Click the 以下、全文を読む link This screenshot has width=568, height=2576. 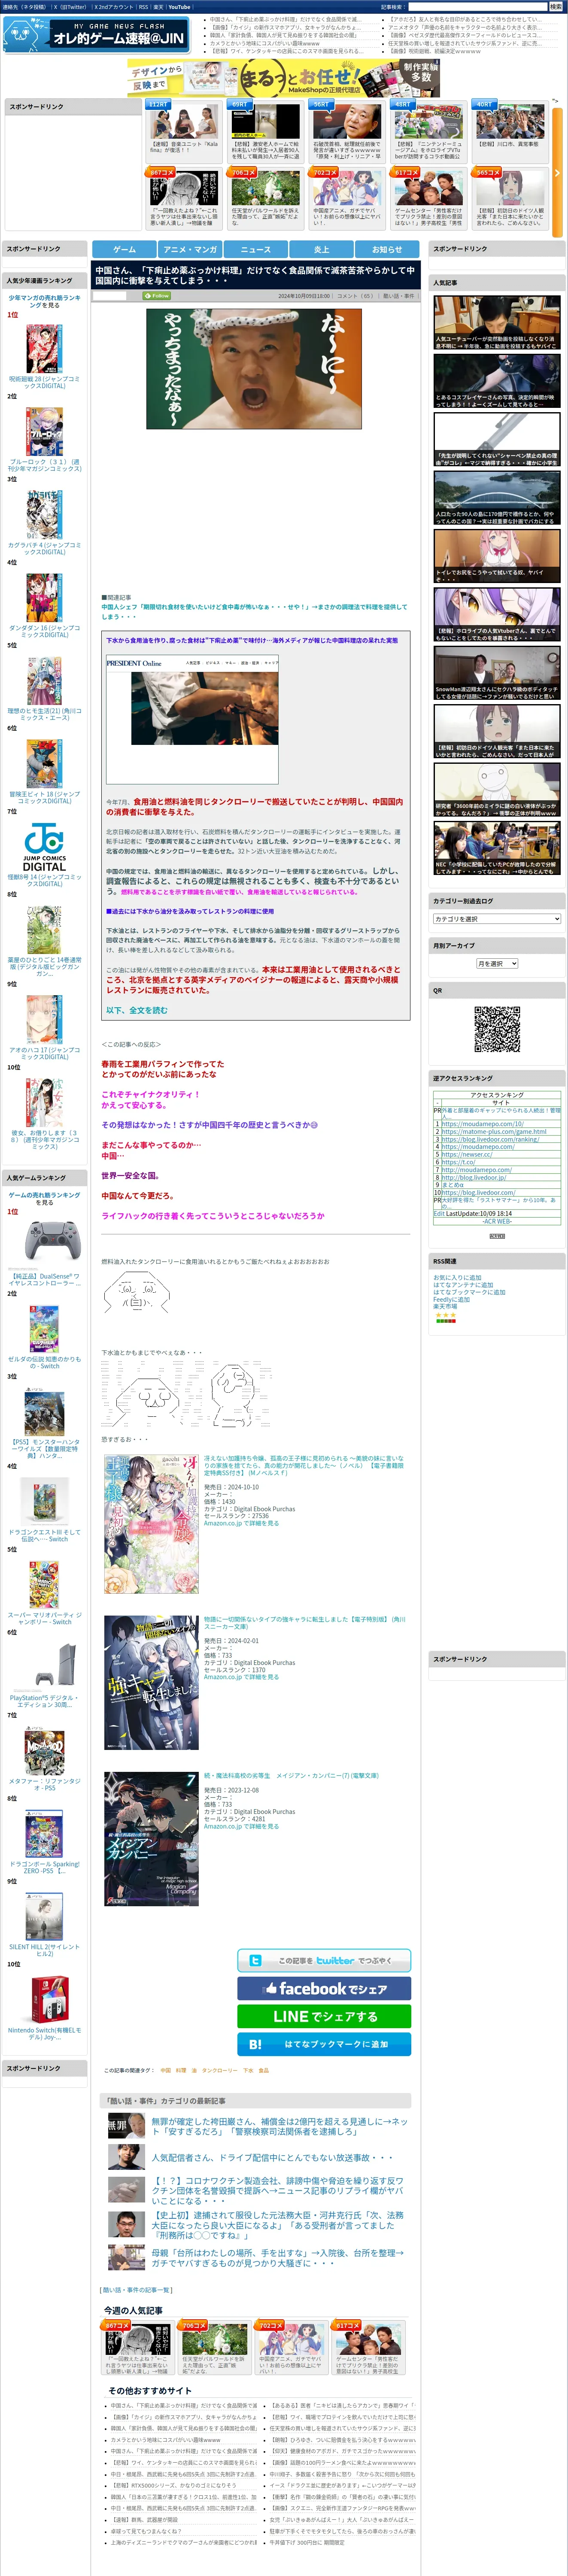137,1010
